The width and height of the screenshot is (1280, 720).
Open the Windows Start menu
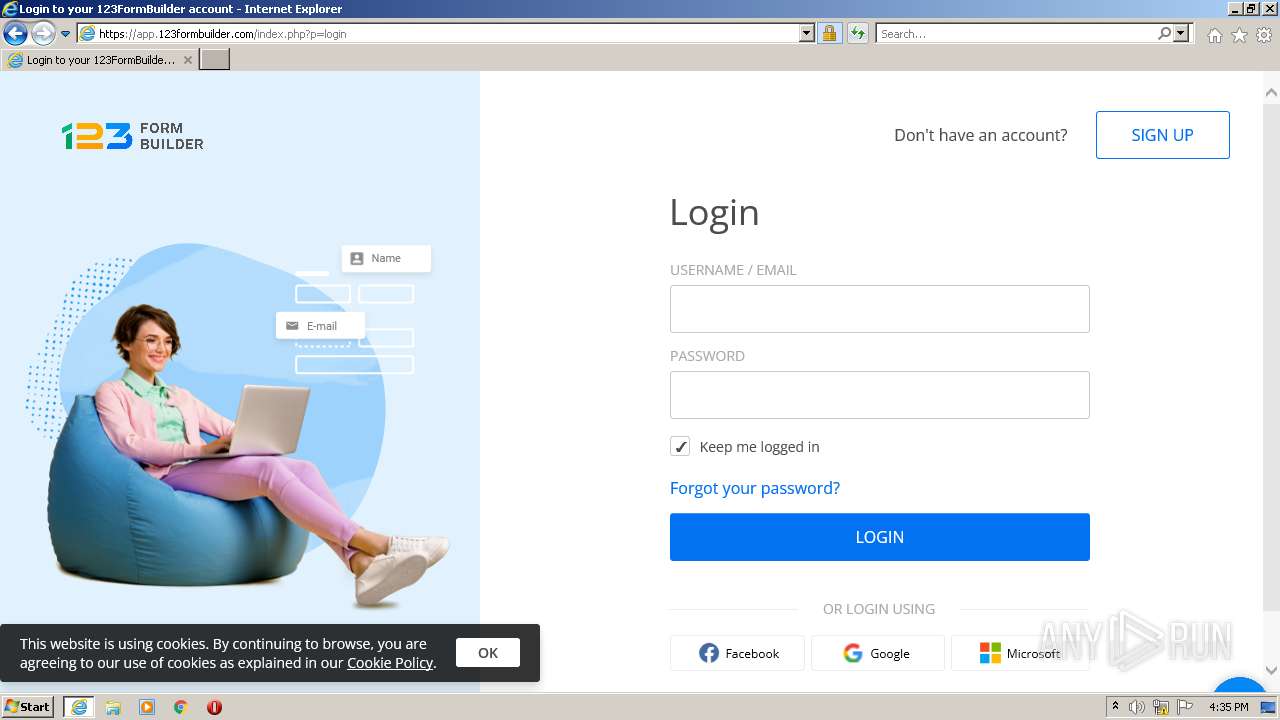pyautogui.click(x=28, y=707)
